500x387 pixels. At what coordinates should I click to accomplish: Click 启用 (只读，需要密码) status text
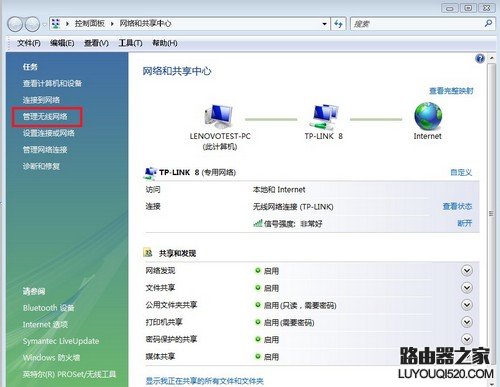[300, 305]
